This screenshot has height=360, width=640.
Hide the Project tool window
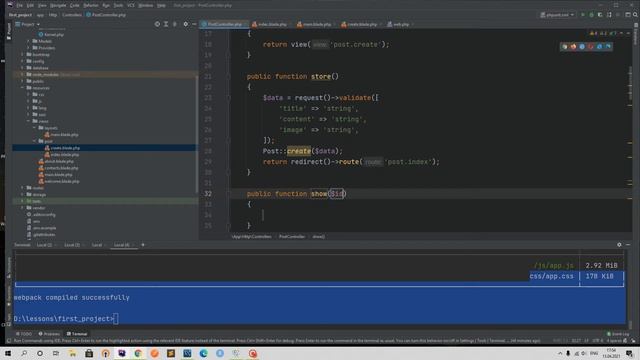point(194,24)
